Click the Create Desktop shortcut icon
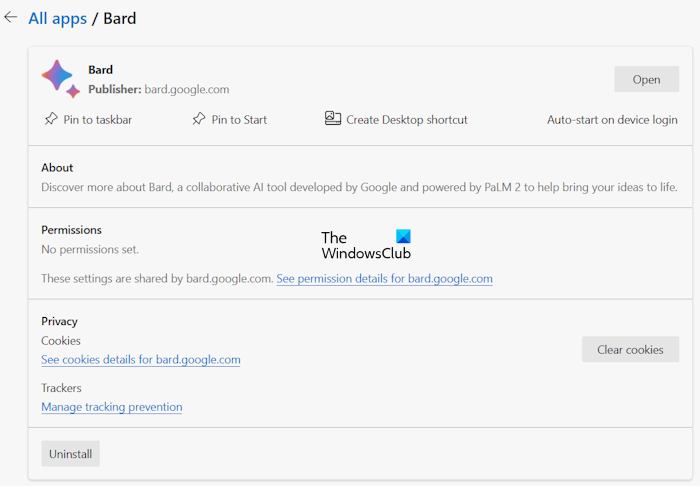 (333, 119)
